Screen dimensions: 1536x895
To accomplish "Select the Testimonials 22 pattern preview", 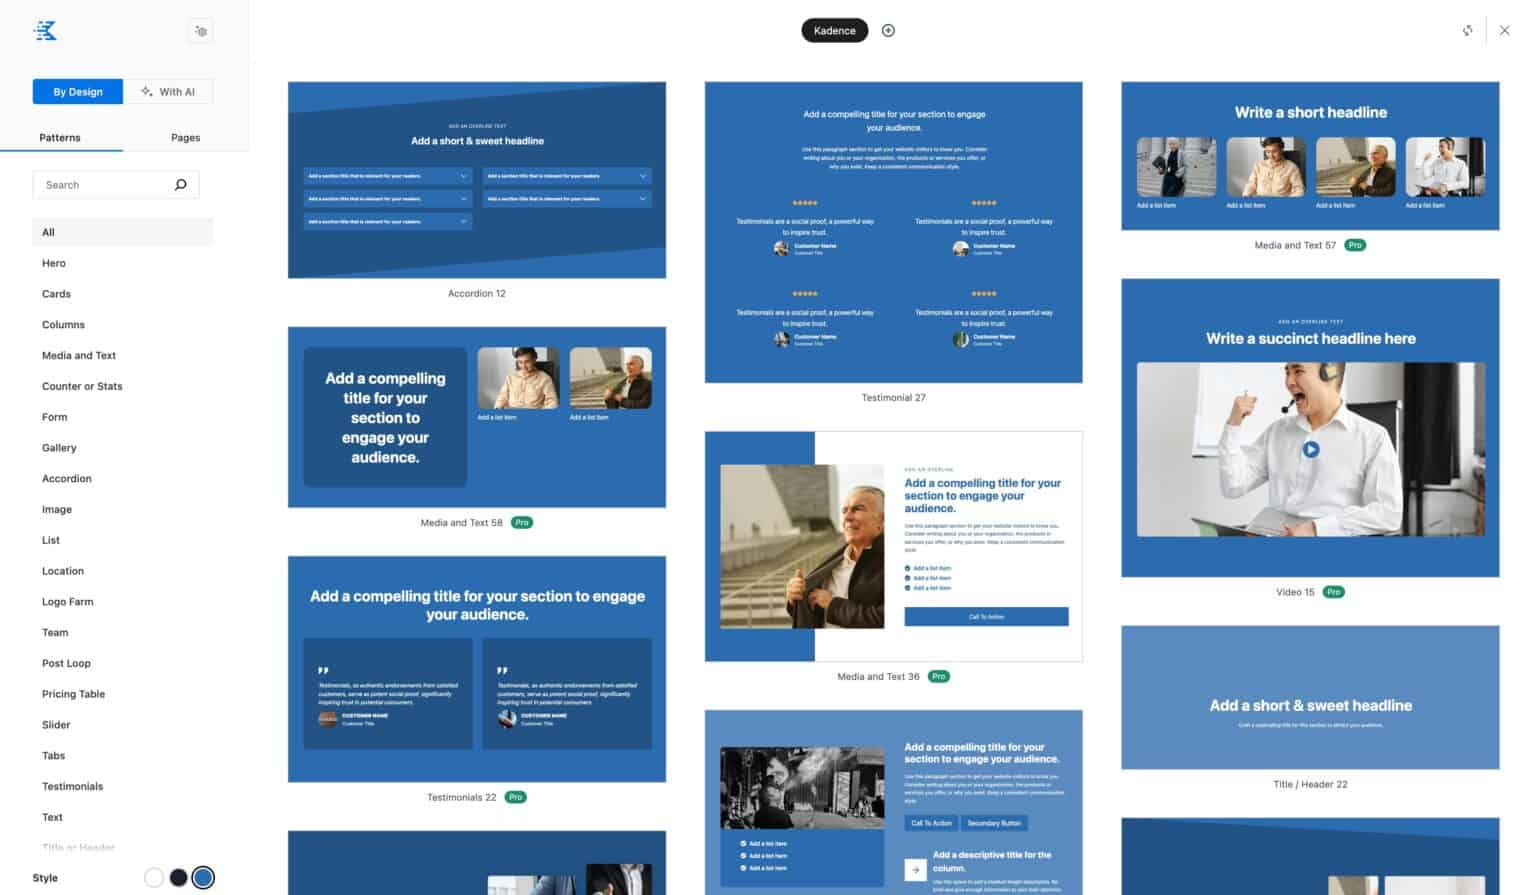I will pos(477,669).
